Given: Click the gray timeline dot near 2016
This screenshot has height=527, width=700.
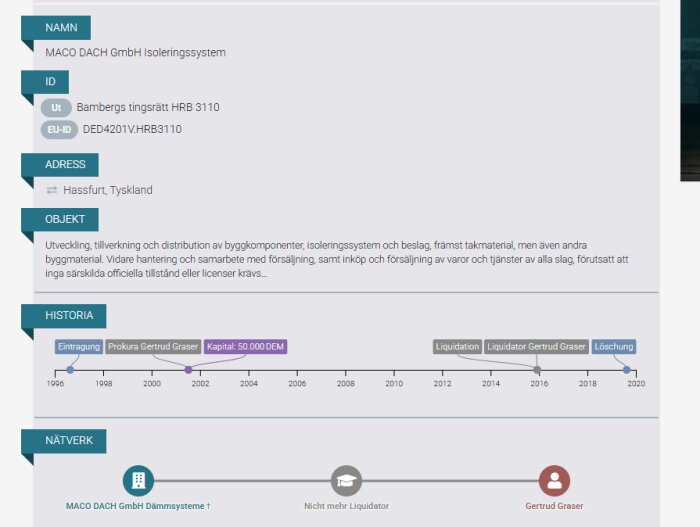Looking at the screenshot, I should (x=538, y=370).
